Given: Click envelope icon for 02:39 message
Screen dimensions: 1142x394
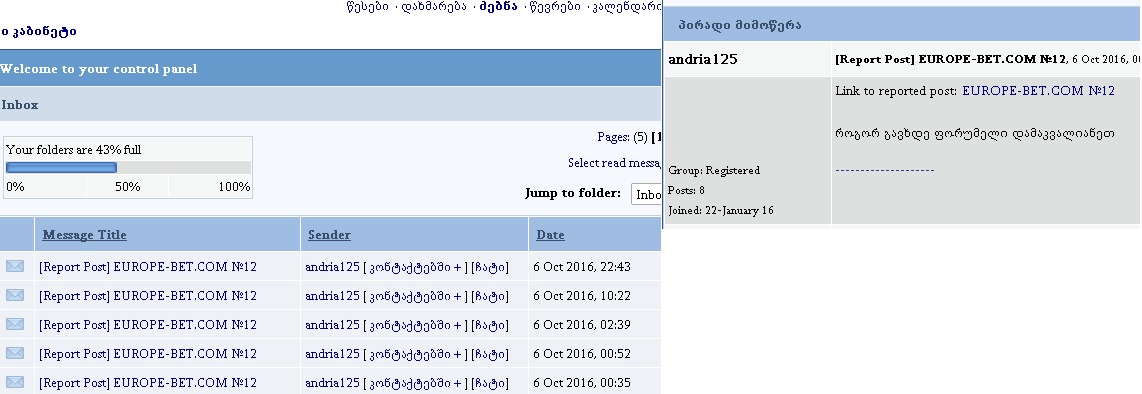Looking at the screenshot, I should [x=15, y=324].
